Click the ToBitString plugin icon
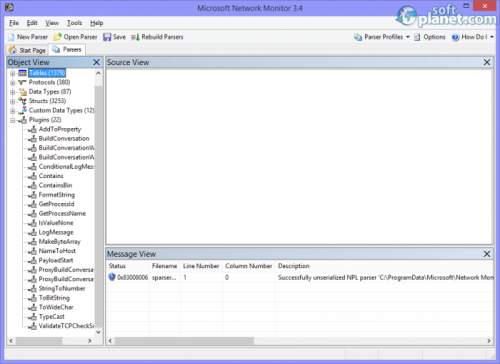 tap(32, 298)
